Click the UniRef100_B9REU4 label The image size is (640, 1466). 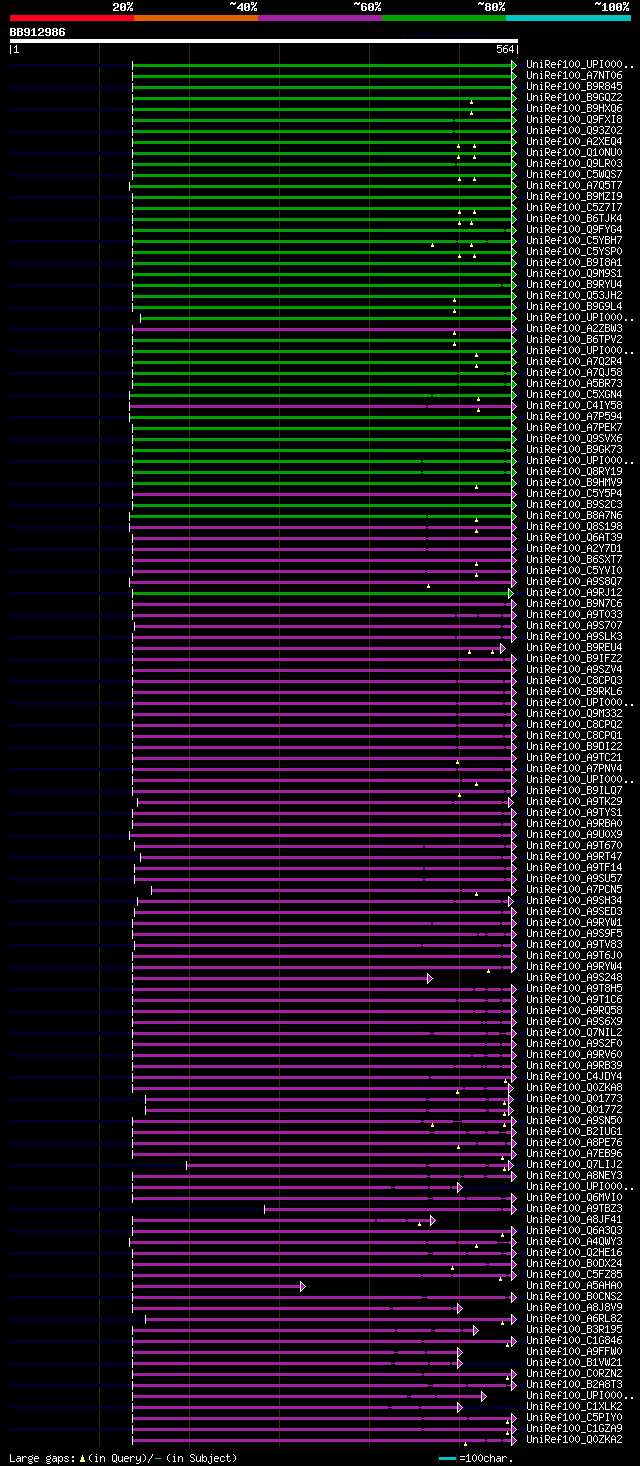click(573, 647)
